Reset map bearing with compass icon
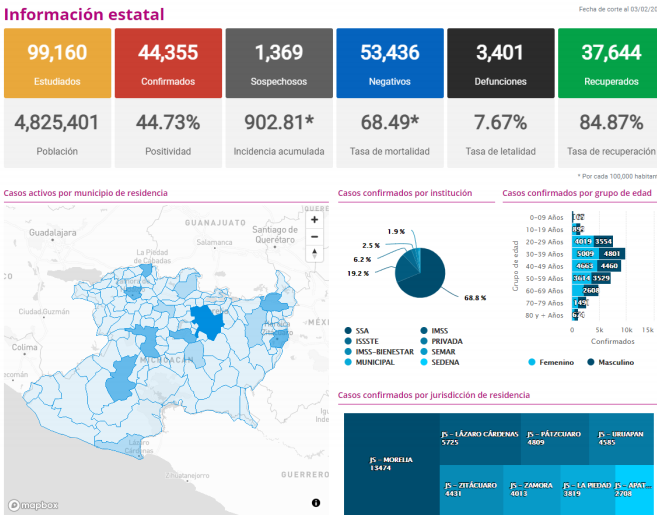657x515 pixels. coord(314,254)
